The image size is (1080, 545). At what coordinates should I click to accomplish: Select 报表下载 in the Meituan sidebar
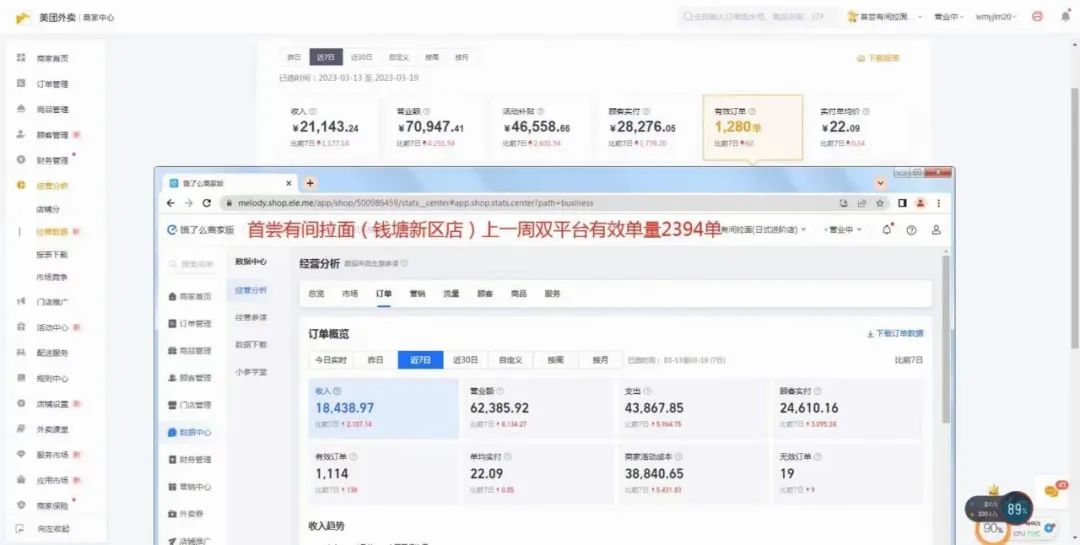[52, 254]
